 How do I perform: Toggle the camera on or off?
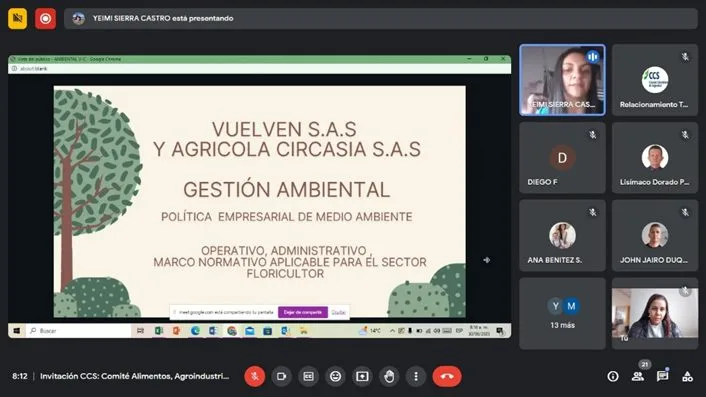click(x=281, y=376)
